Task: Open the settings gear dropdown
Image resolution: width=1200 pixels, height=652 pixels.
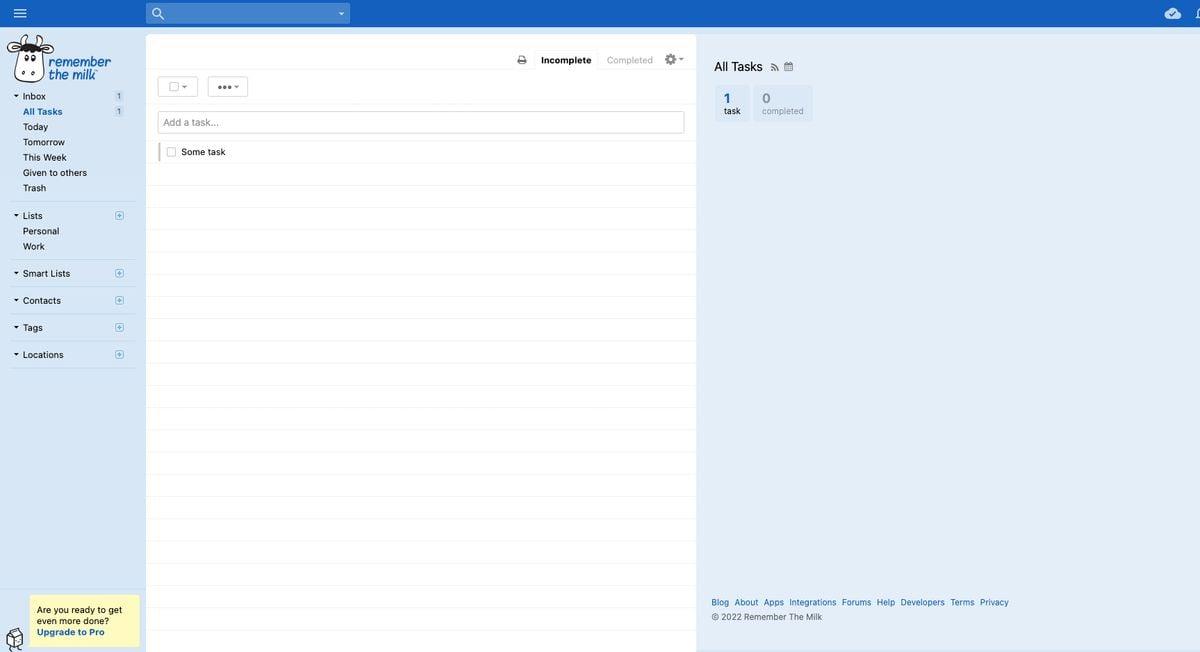Action: [674, 60]
